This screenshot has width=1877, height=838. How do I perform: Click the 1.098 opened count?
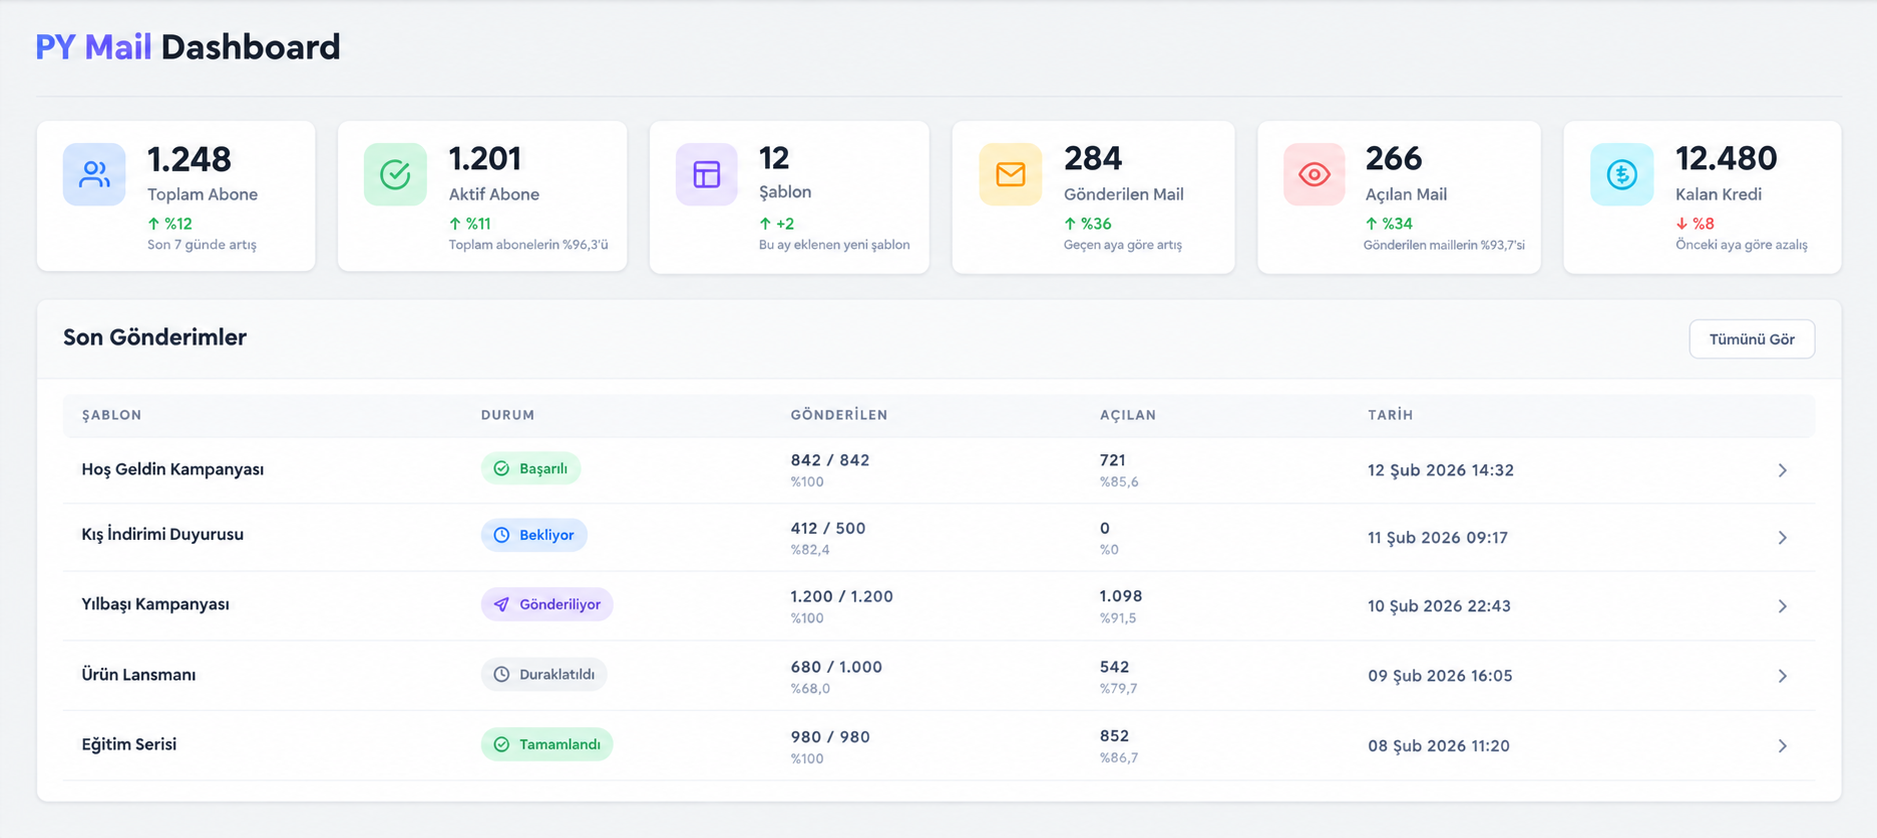[x=1121, y=596]
